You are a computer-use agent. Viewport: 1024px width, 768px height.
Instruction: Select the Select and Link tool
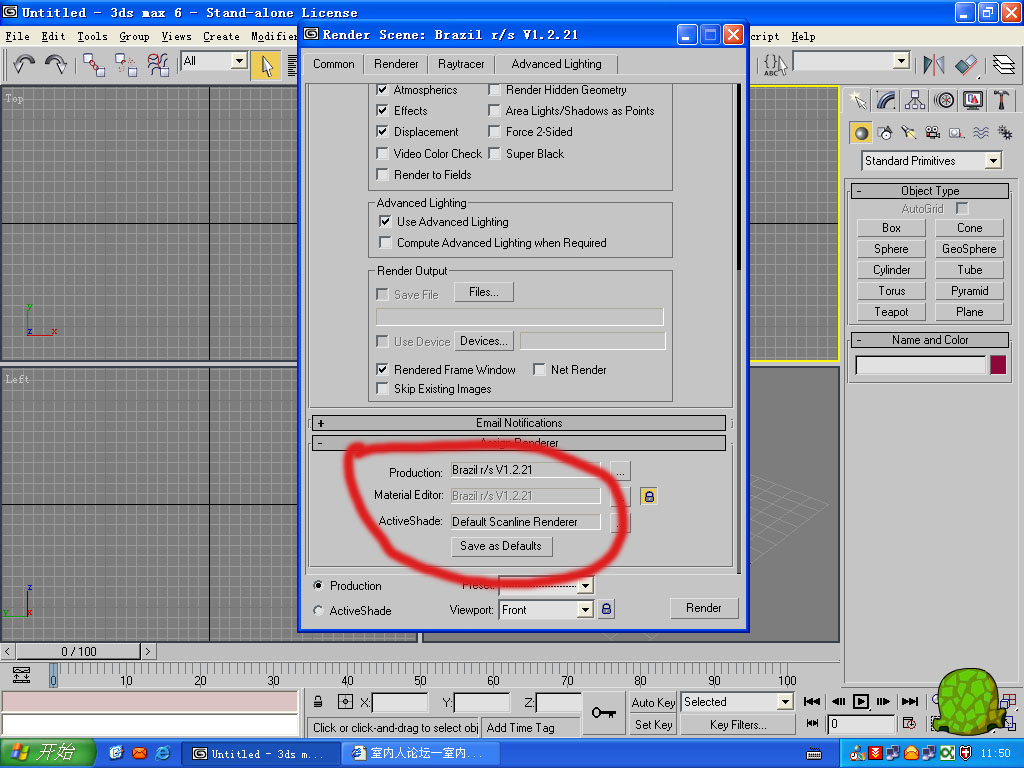(x=94, y=65)
